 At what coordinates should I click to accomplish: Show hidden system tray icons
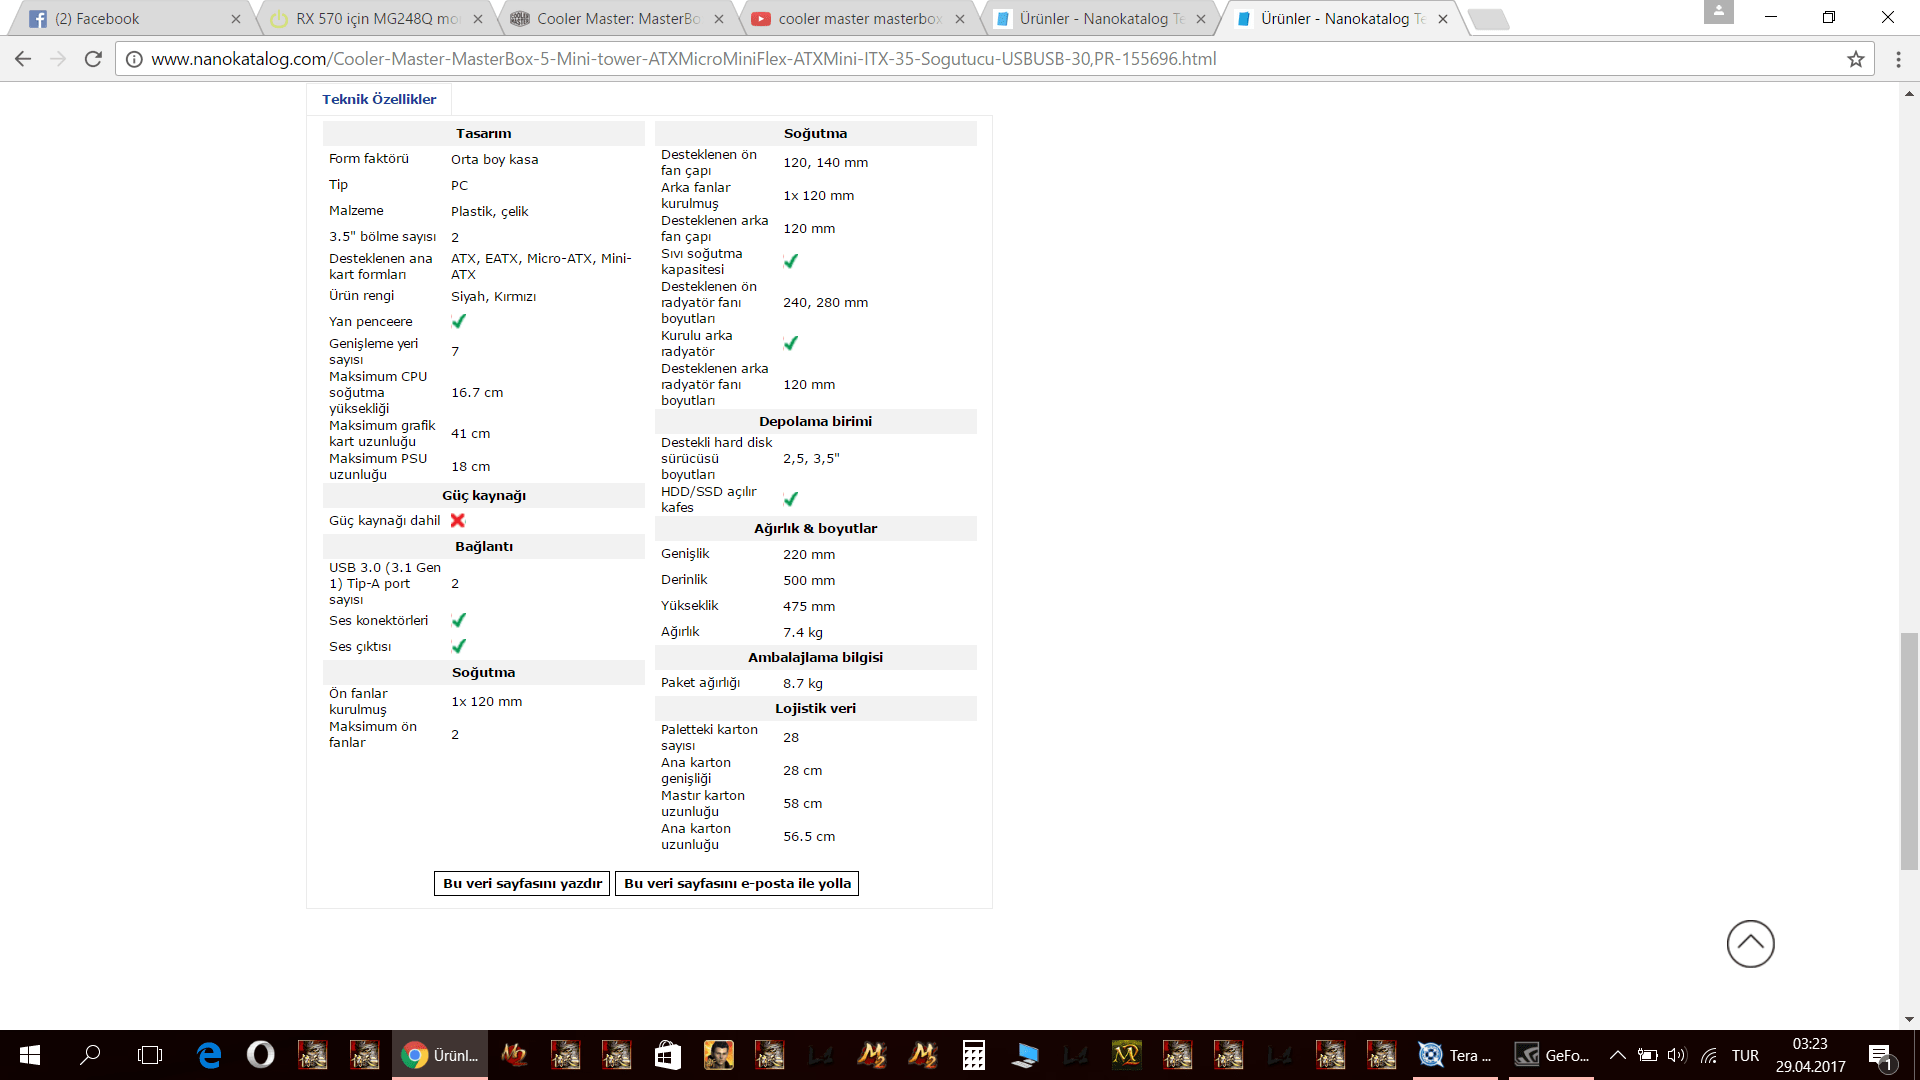pos(1617,1055)
